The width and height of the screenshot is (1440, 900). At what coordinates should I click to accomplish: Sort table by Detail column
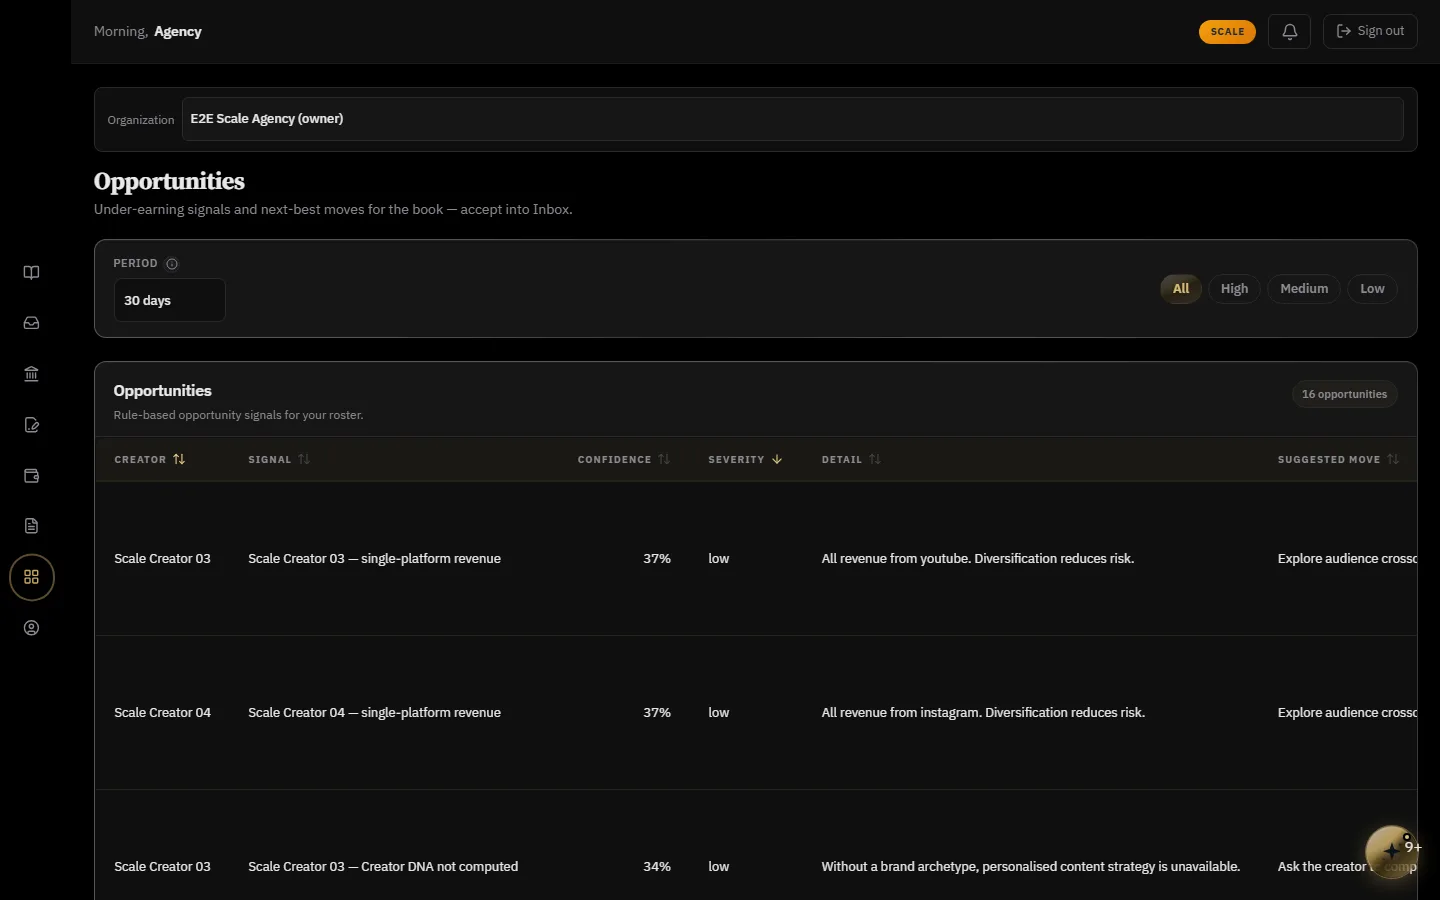click(x=851, y=459)
